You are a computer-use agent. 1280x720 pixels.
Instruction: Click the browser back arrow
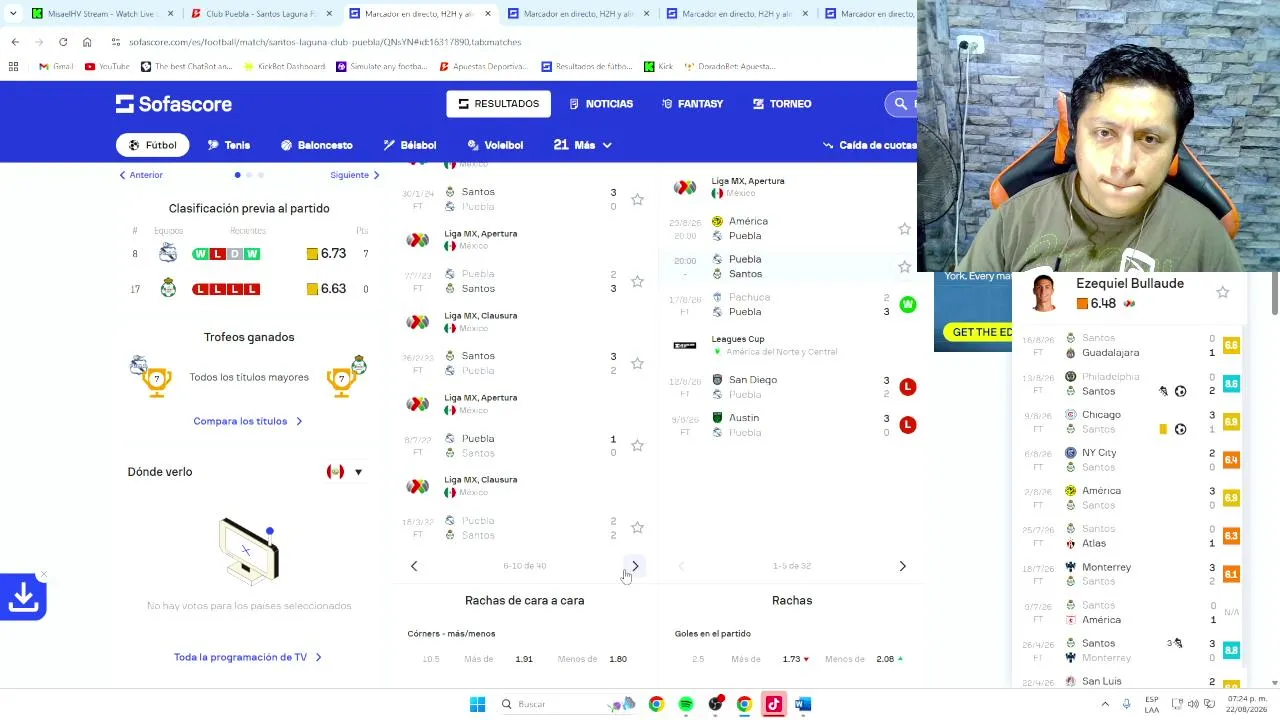coord(15,42)
